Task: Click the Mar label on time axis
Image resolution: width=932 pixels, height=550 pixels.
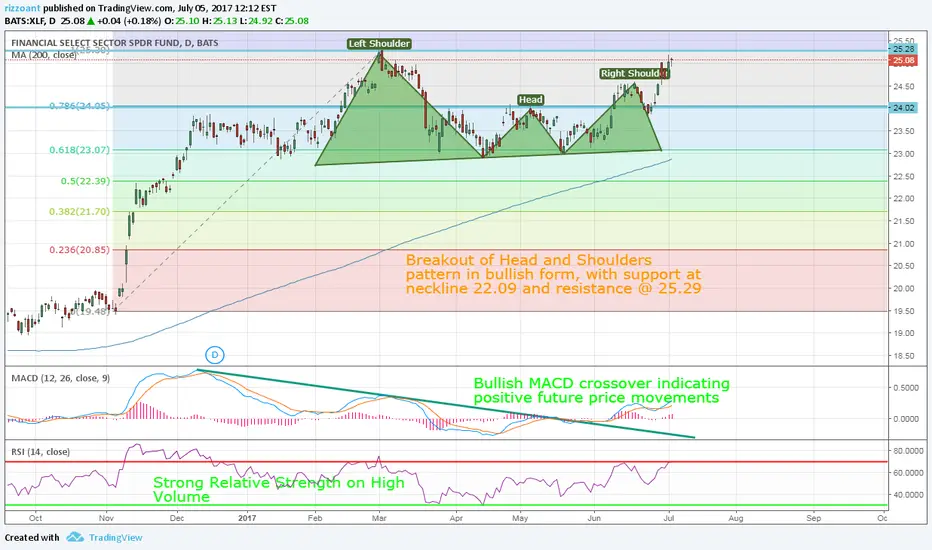Action: pos(379,518)
